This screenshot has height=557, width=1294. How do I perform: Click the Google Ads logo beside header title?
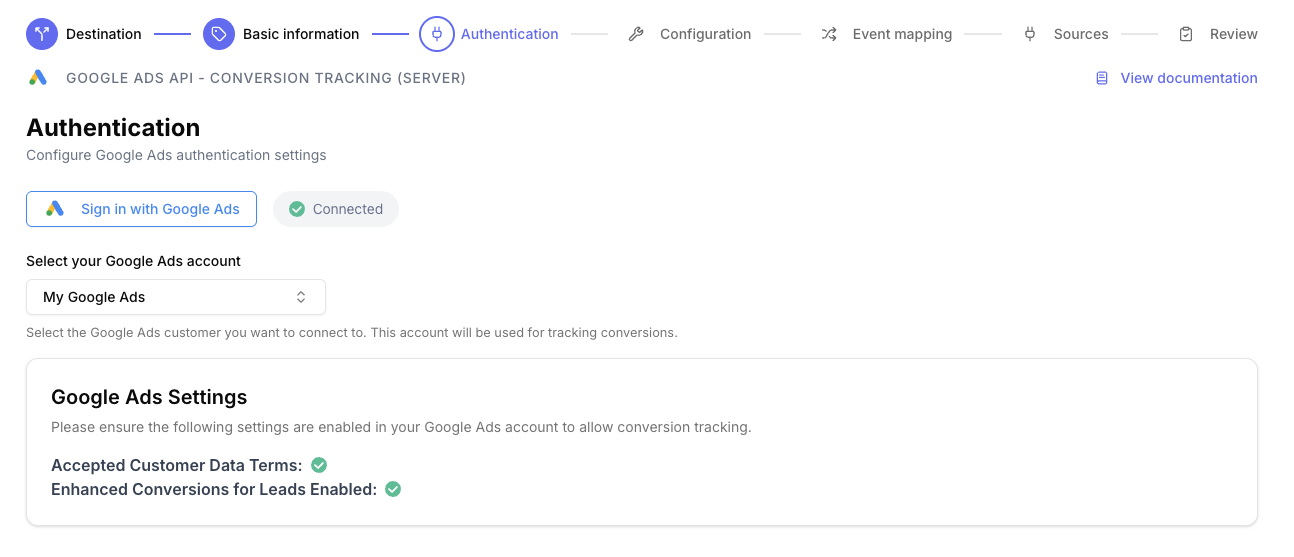(x=38, y=78)
